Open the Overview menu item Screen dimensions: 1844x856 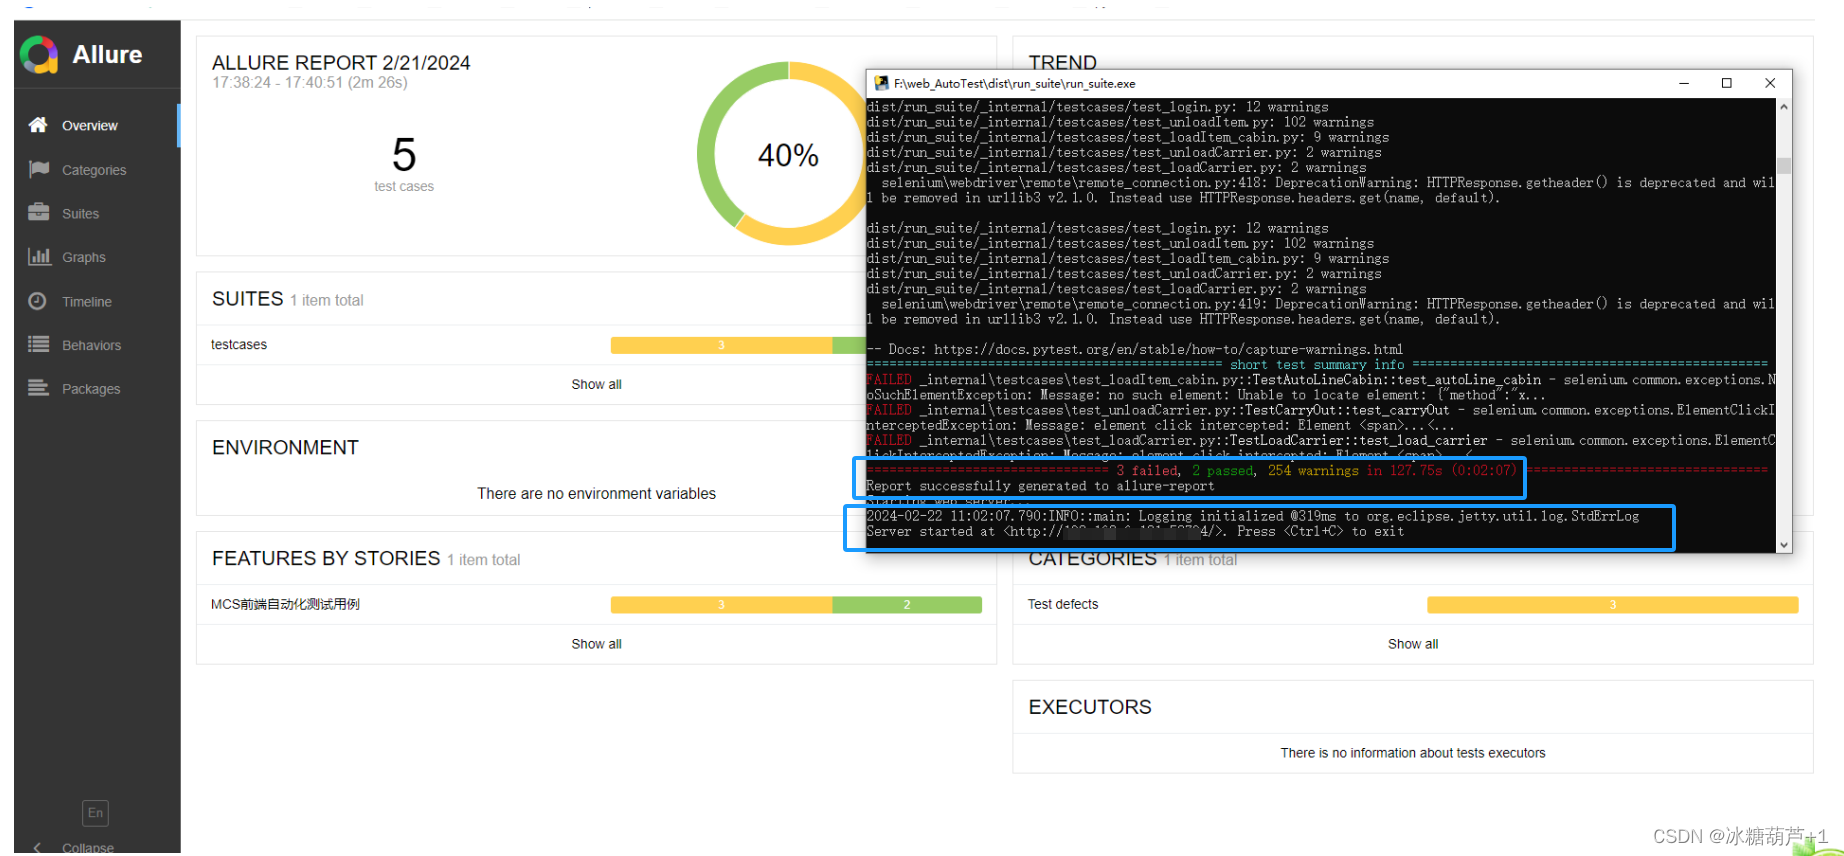(97, 125)
